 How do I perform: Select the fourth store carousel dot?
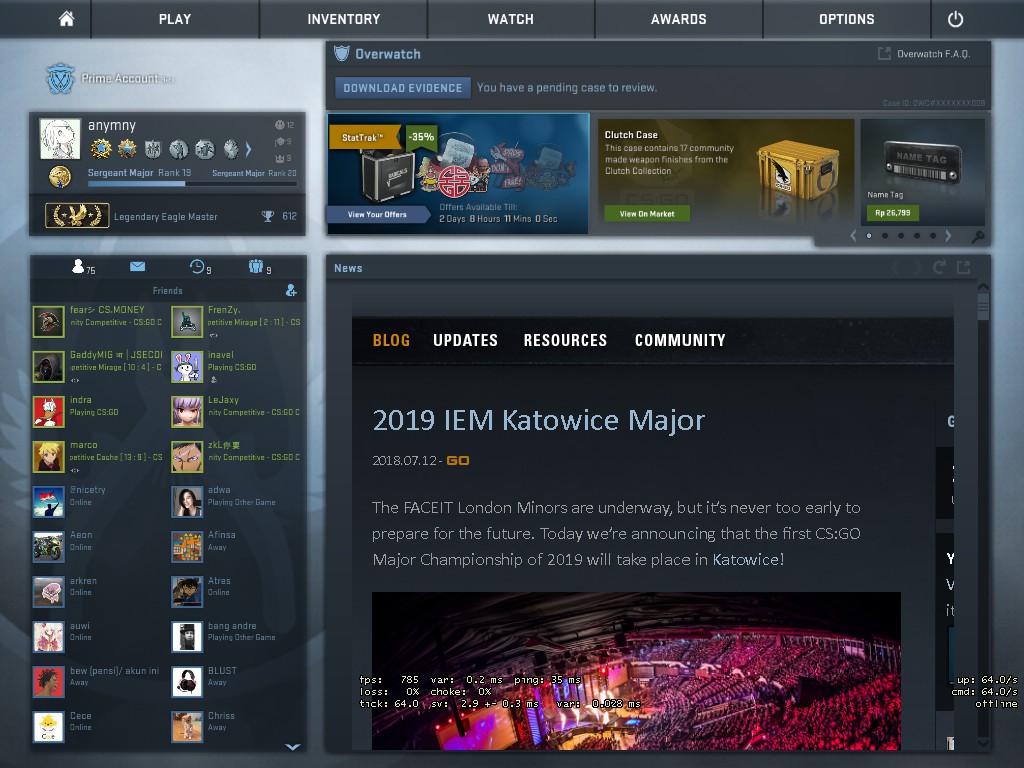pyautogui.click(x=917, y=236)
